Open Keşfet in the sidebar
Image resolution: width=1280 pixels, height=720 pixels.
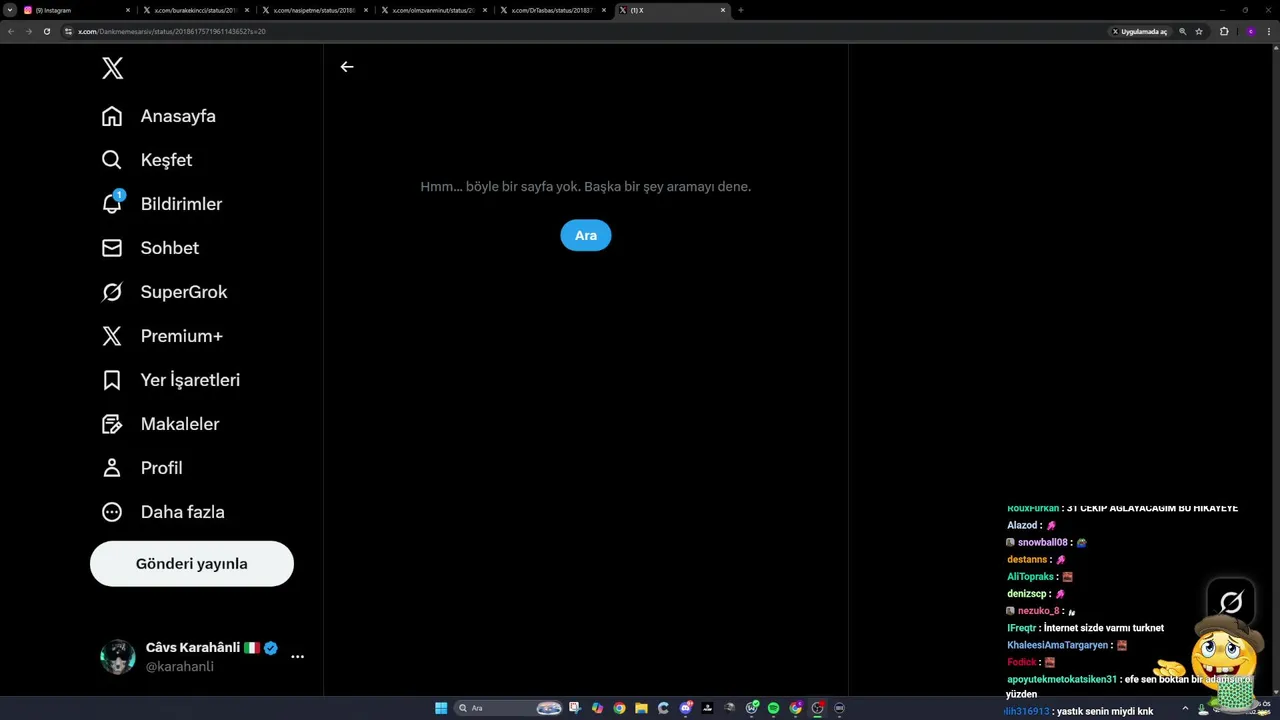click(x=147, y=160)
